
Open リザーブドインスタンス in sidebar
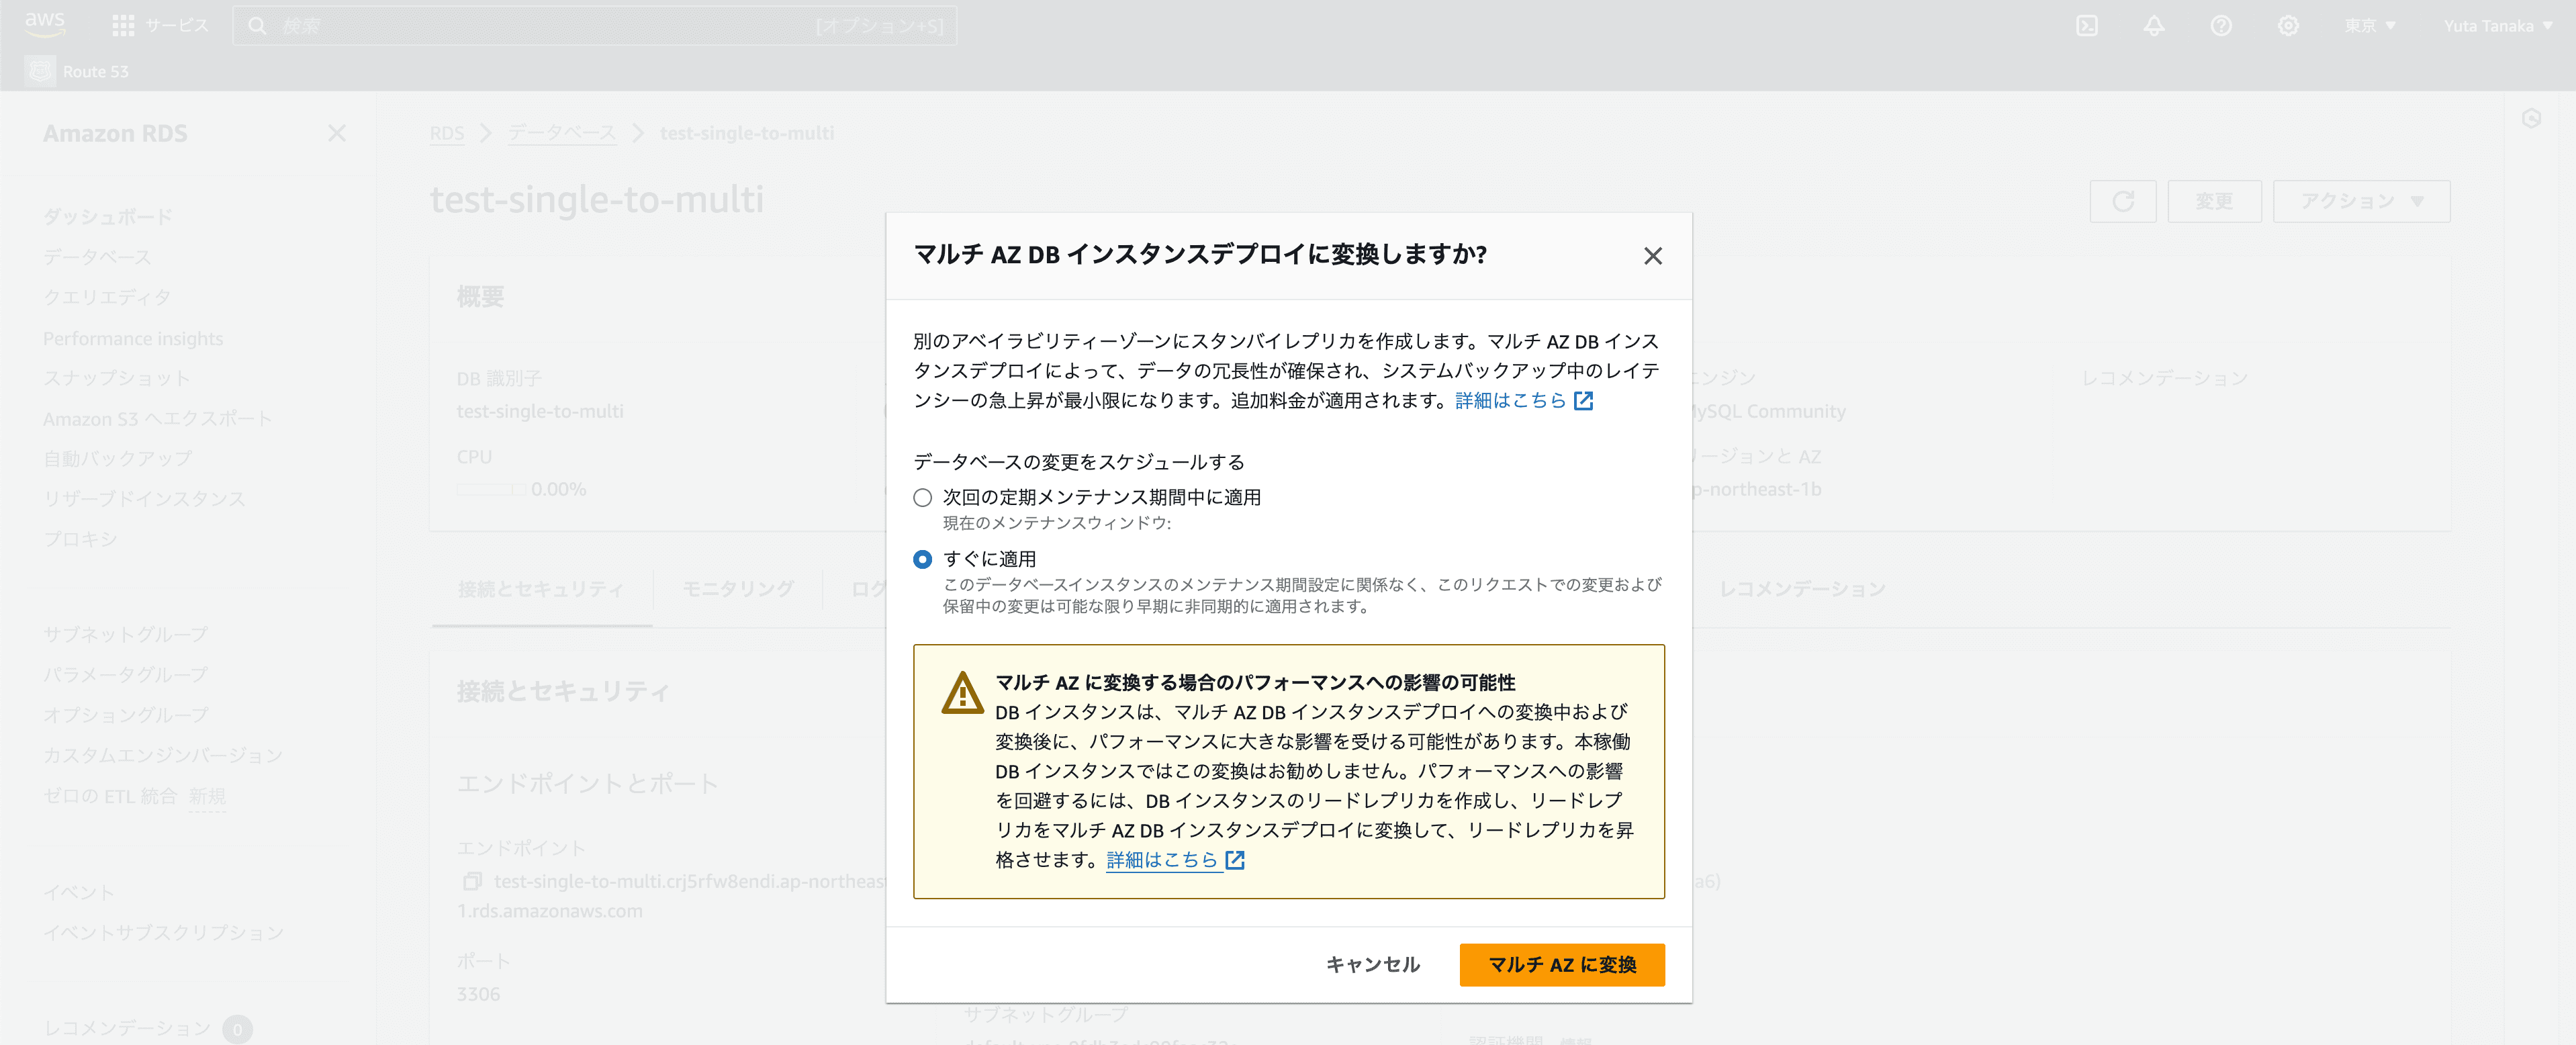click(x=144, y=499)
